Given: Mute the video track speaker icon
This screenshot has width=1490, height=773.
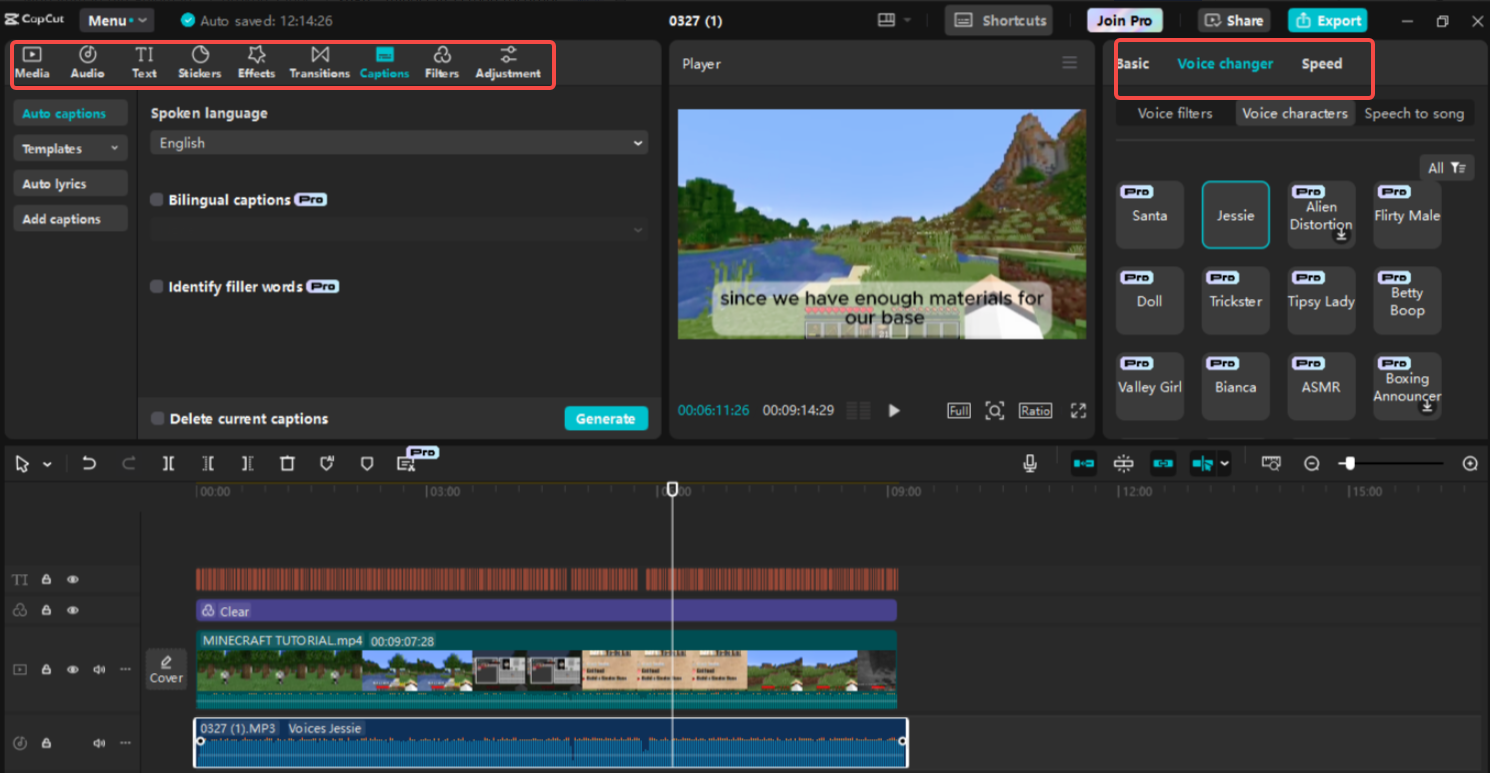Looking at the screenshot, I should pyautogui.click(x=99, y=670).
